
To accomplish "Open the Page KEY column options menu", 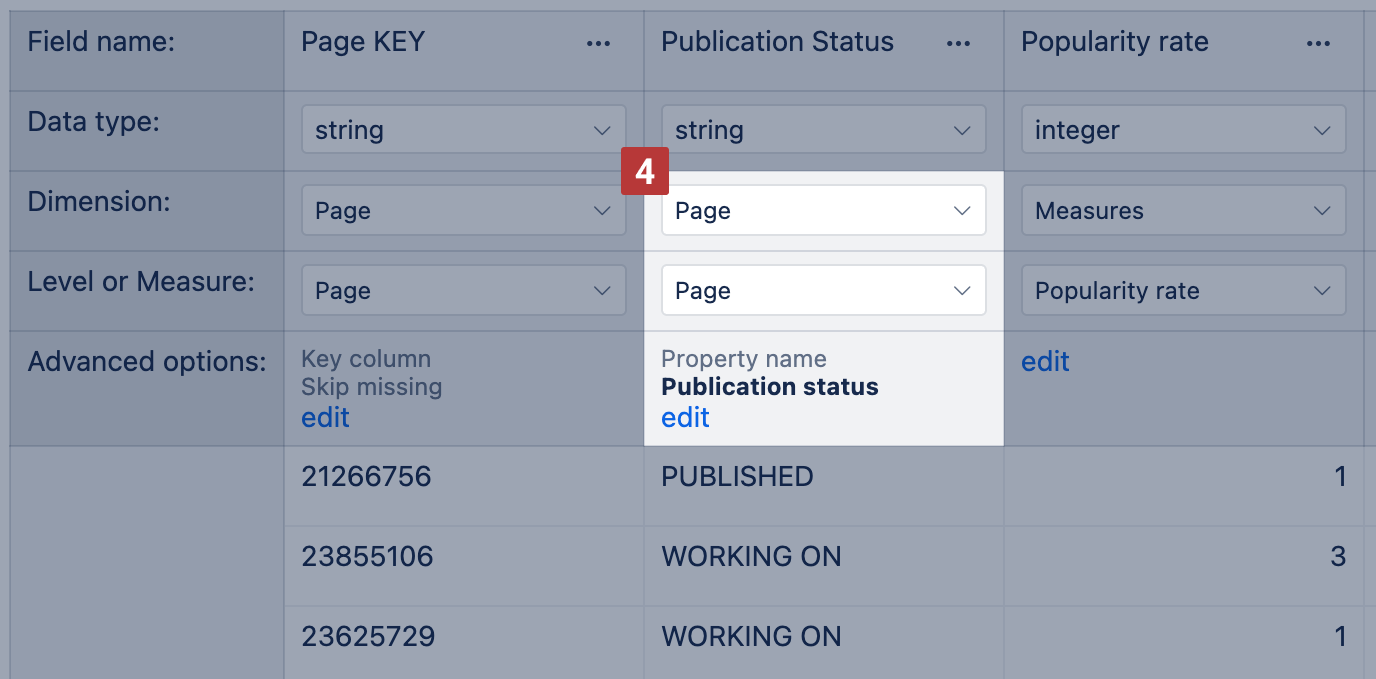I will tap(598, 43).
